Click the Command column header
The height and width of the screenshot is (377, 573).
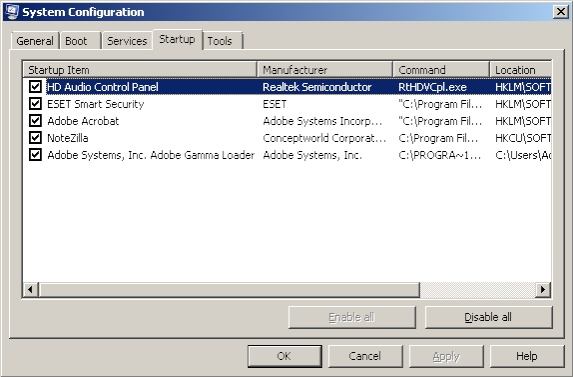point(441,69)
